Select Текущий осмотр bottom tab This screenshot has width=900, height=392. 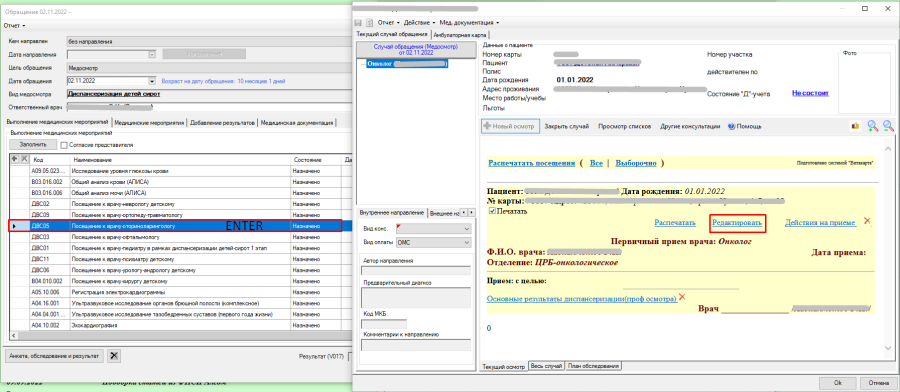pos(503,366)
